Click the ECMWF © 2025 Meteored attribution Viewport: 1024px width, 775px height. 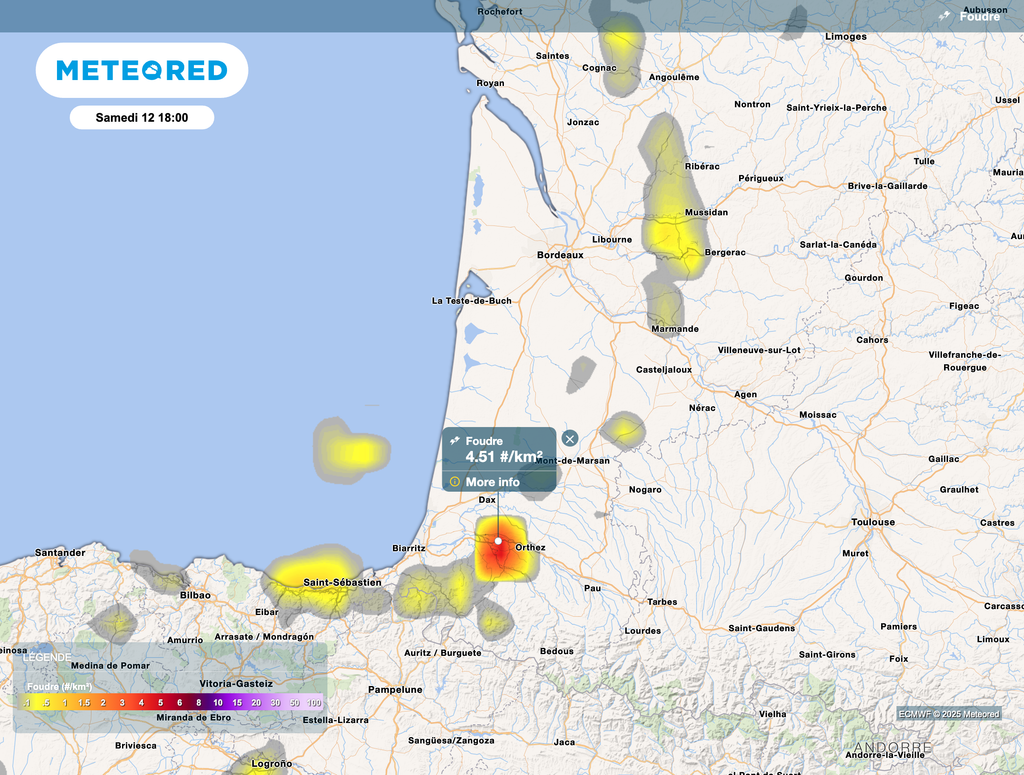click(948, 713)
